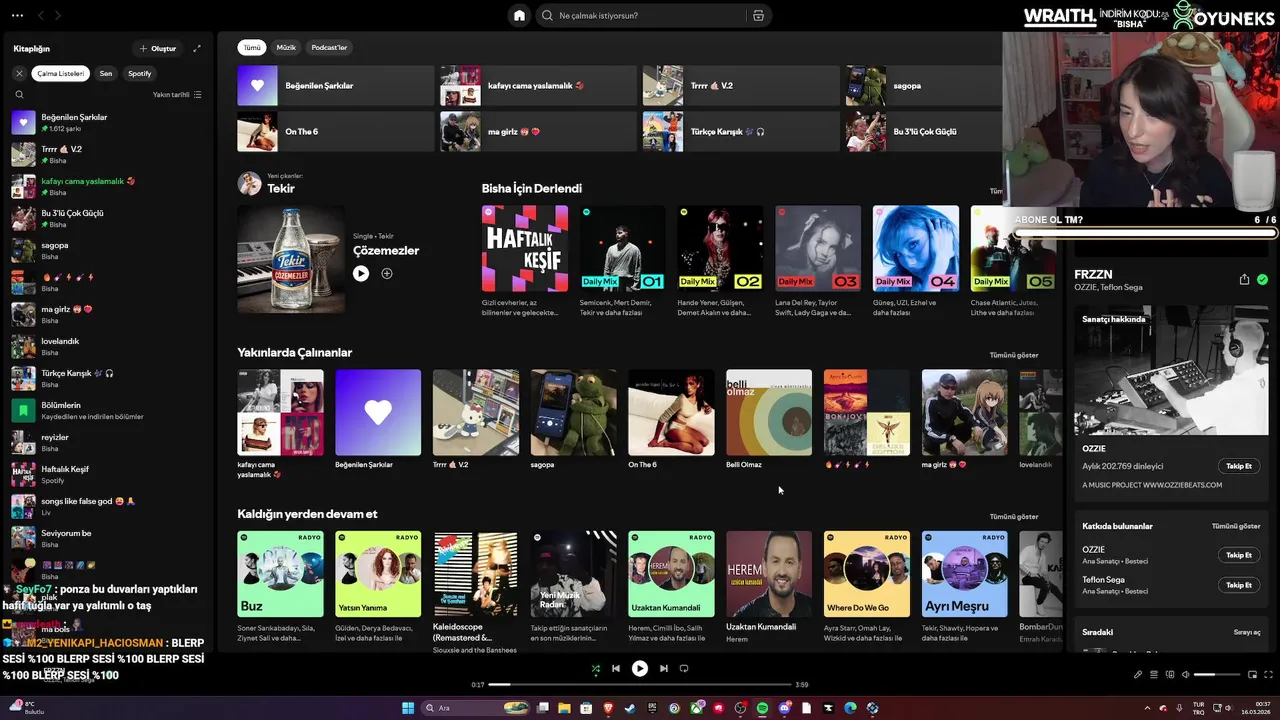Enter fullscreen with player bar icon
Viewport: 1280px width, 720px height.
[1268, 674]
